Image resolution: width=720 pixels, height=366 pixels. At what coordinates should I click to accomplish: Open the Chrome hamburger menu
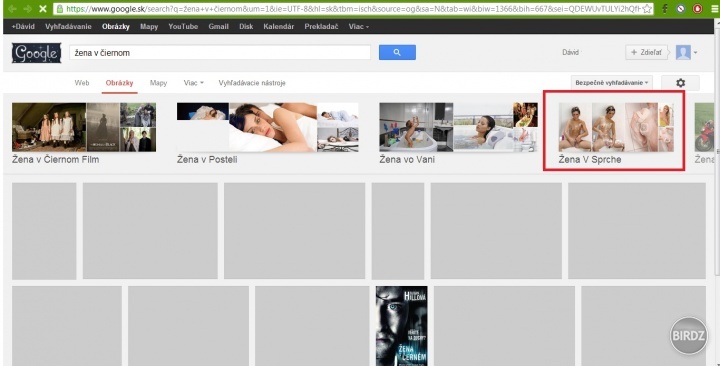714,9
